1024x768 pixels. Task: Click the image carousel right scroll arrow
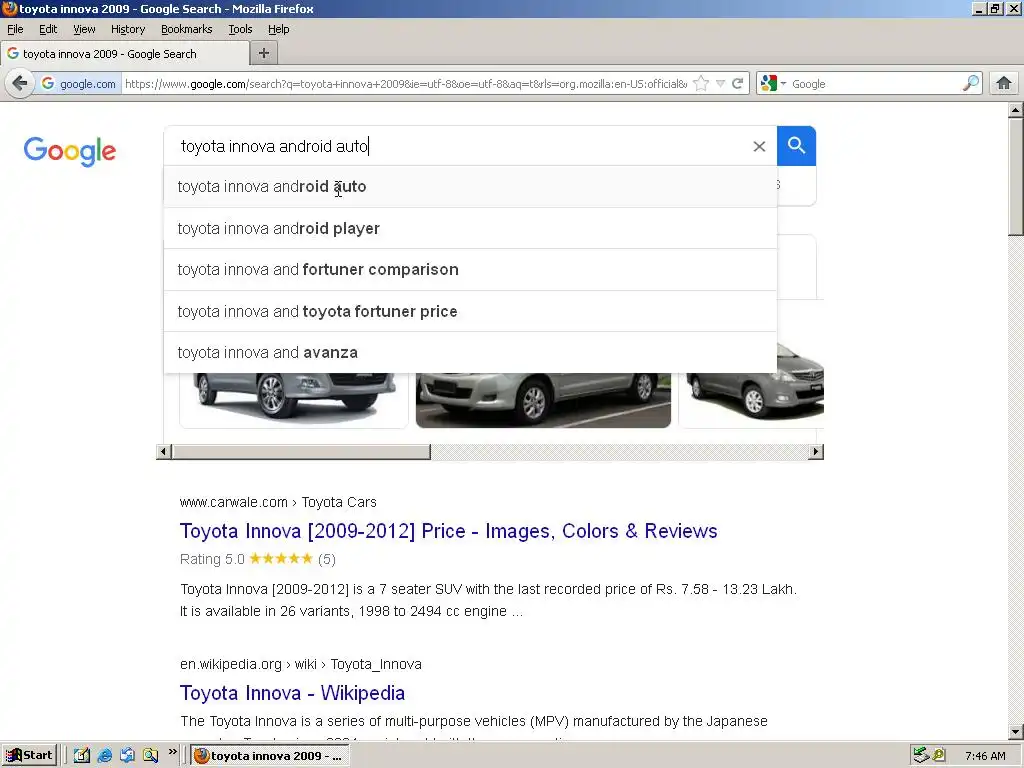815,451
